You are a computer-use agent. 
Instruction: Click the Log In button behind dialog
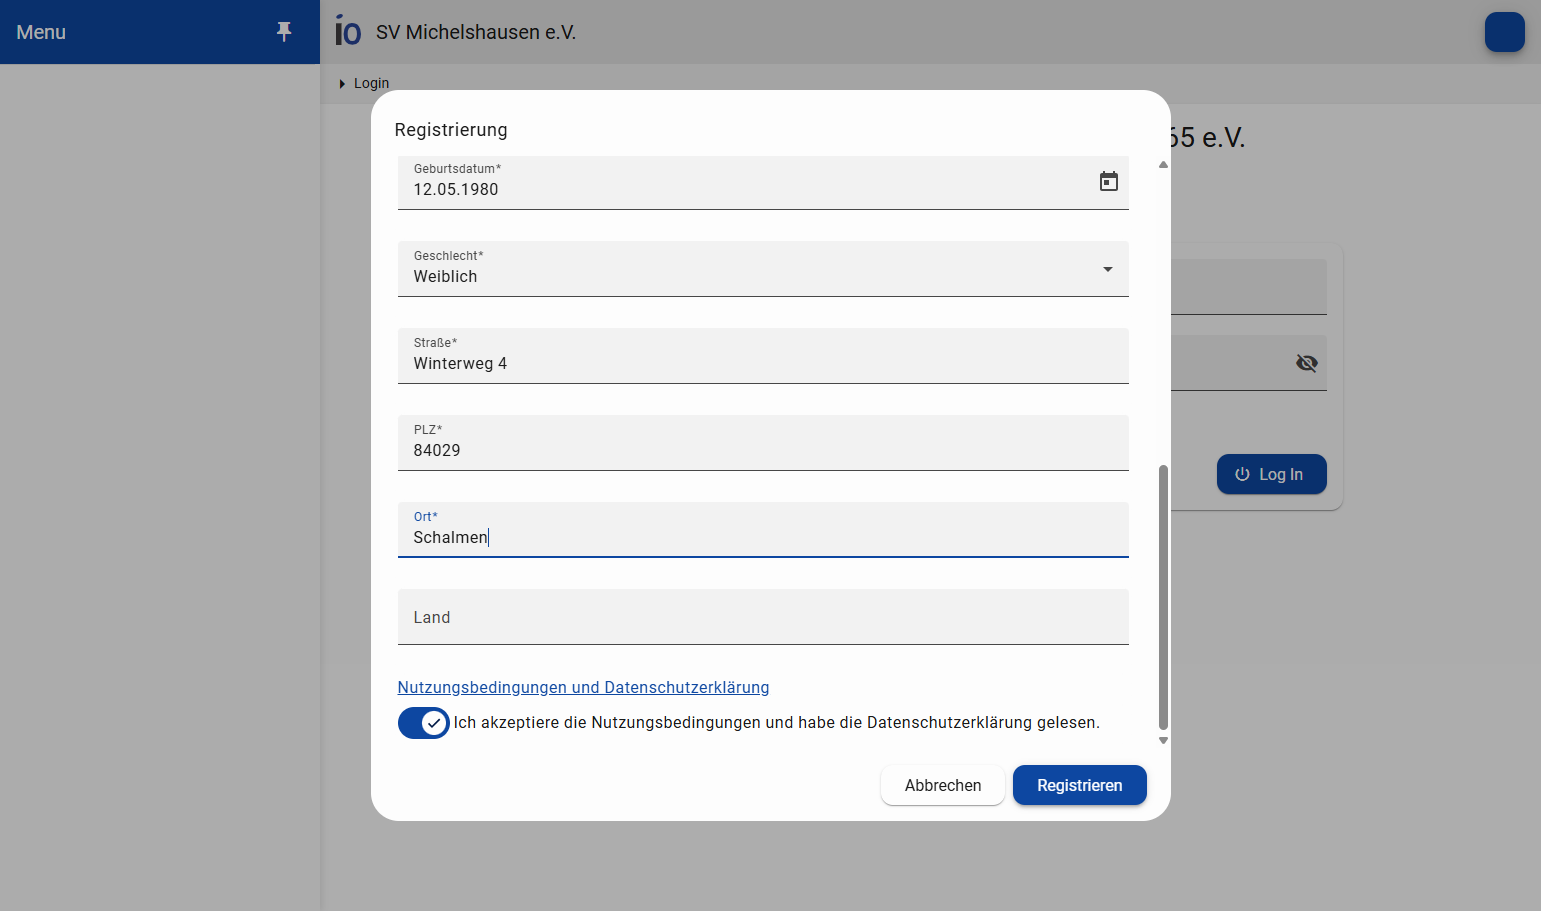pyautogui.click(x=1271, y=474)
